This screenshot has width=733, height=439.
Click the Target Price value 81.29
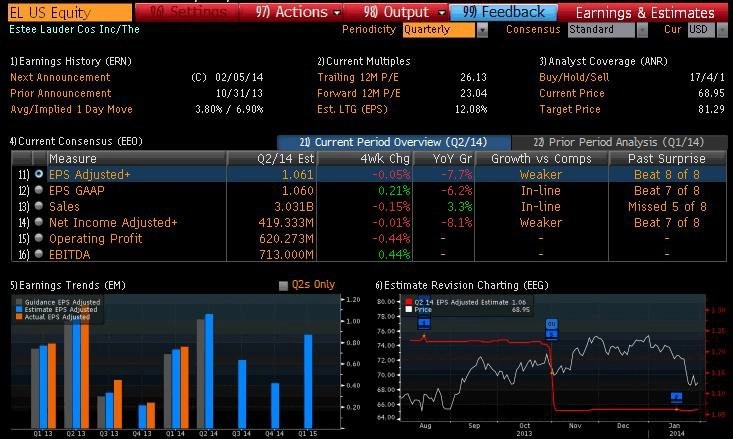pyautogui.click(x=711, y=109)
